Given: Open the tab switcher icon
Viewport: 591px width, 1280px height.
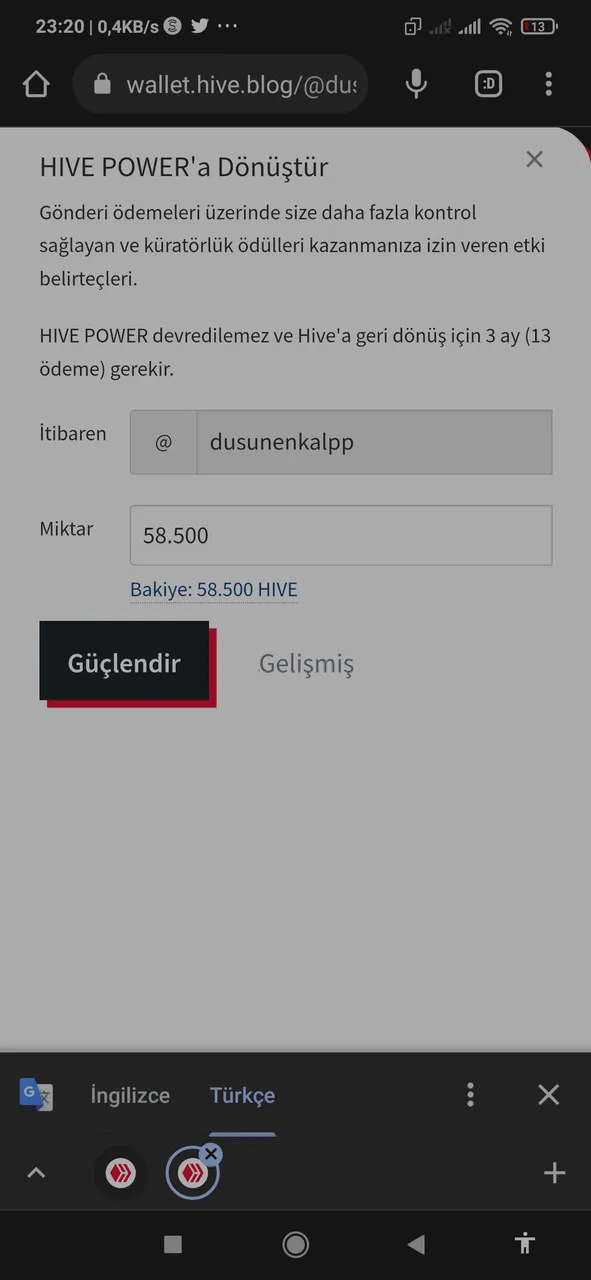Looking at the screenshot, I should click(x=488, y=85).
